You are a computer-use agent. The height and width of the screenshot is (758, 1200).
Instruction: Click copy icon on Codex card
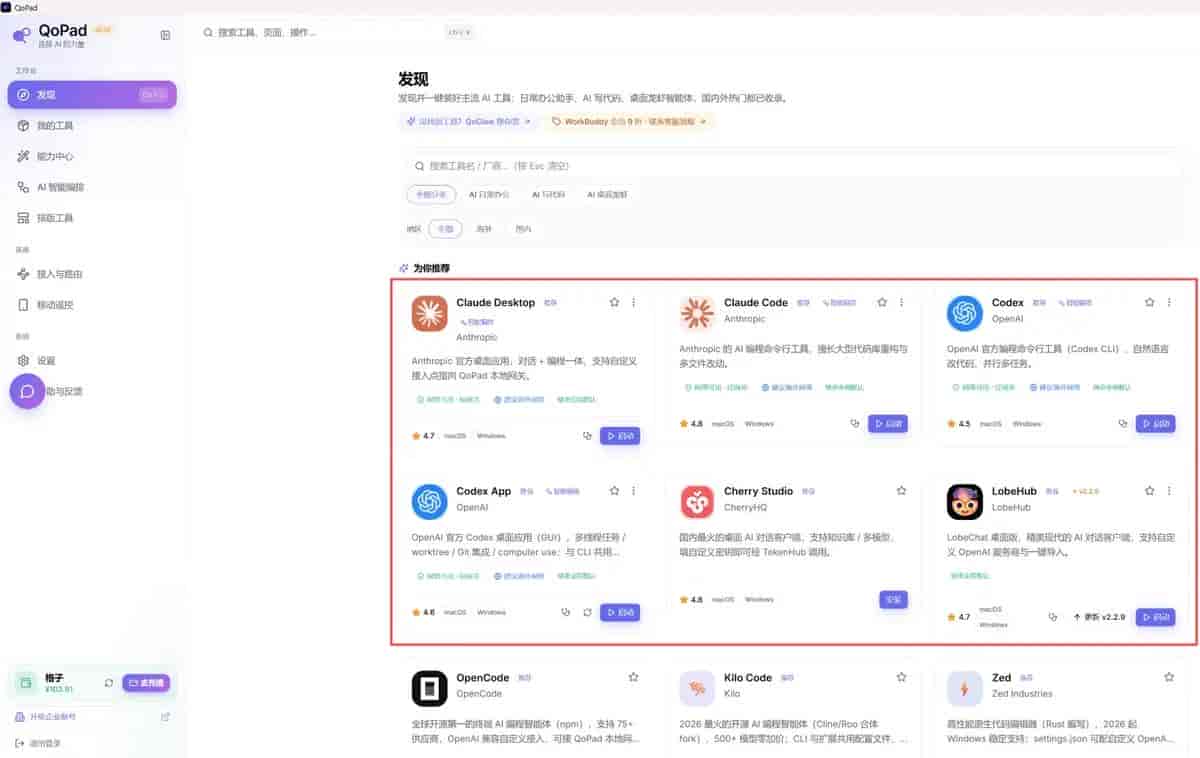coord(1123,424)
